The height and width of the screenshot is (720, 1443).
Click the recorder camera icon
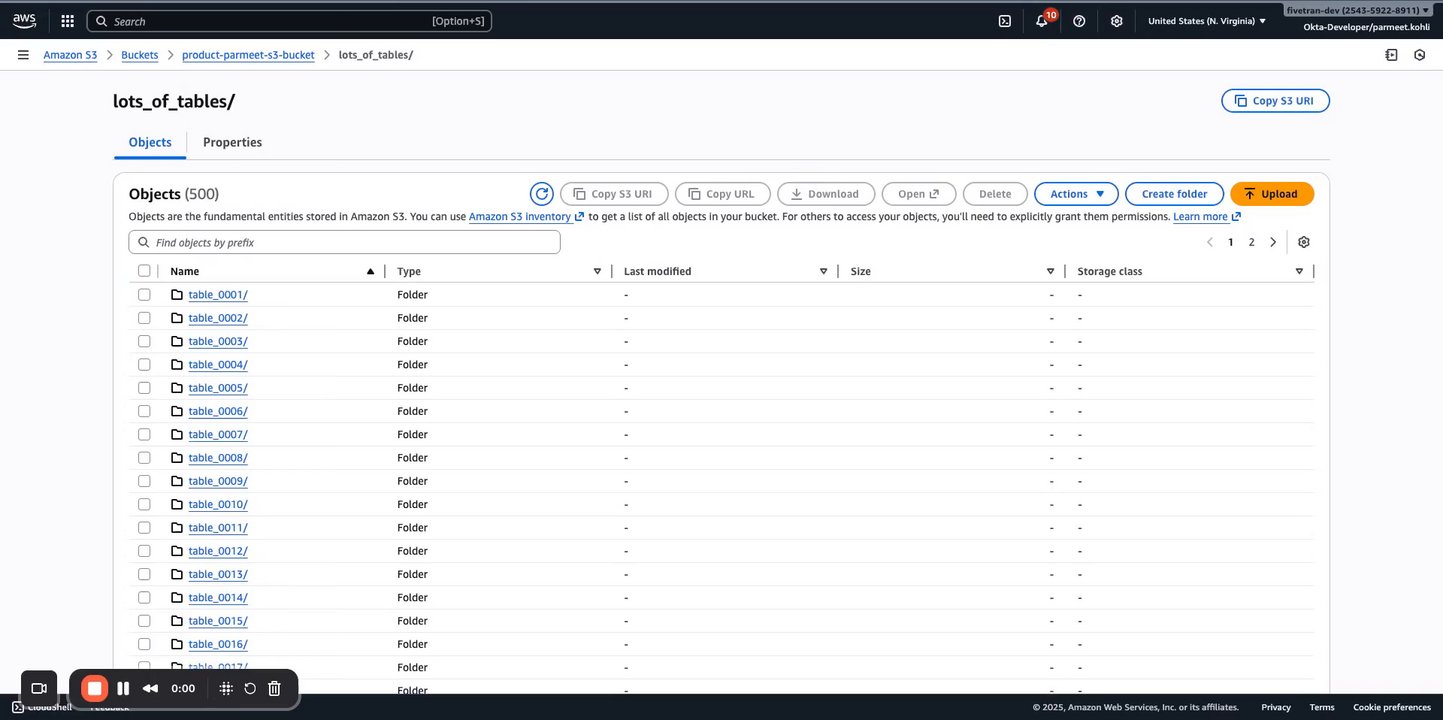pyautogui.click(x=39, y=688)
